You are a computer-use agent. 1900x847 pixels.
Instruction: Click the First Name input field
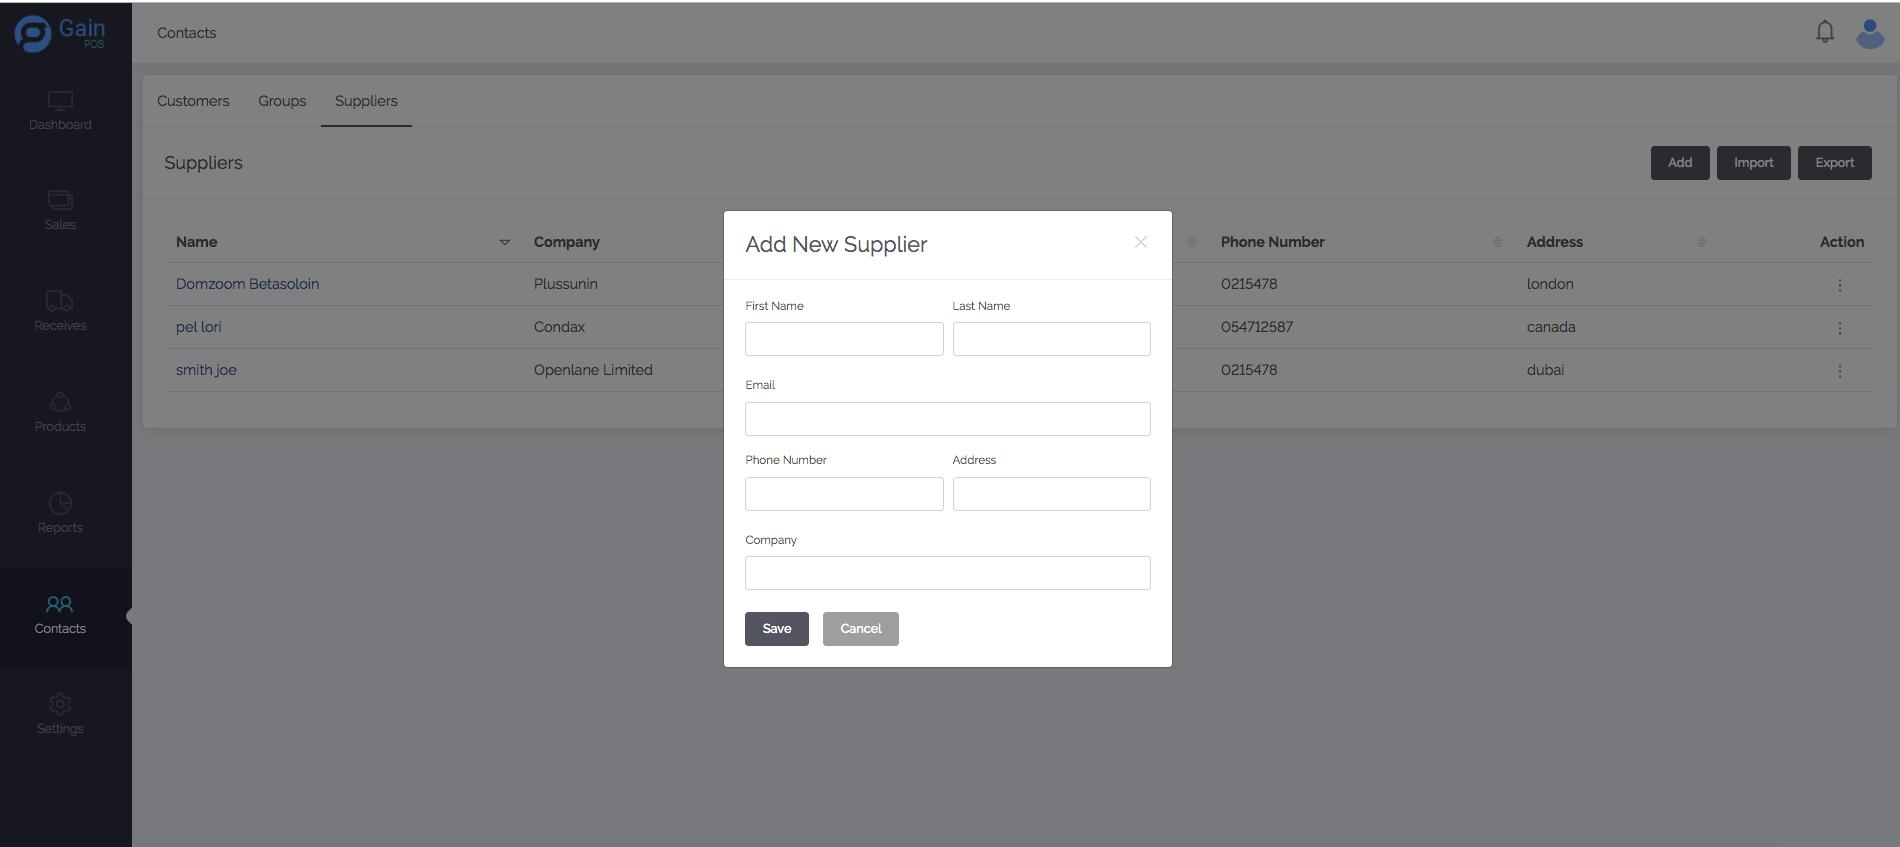coord(844,339)
